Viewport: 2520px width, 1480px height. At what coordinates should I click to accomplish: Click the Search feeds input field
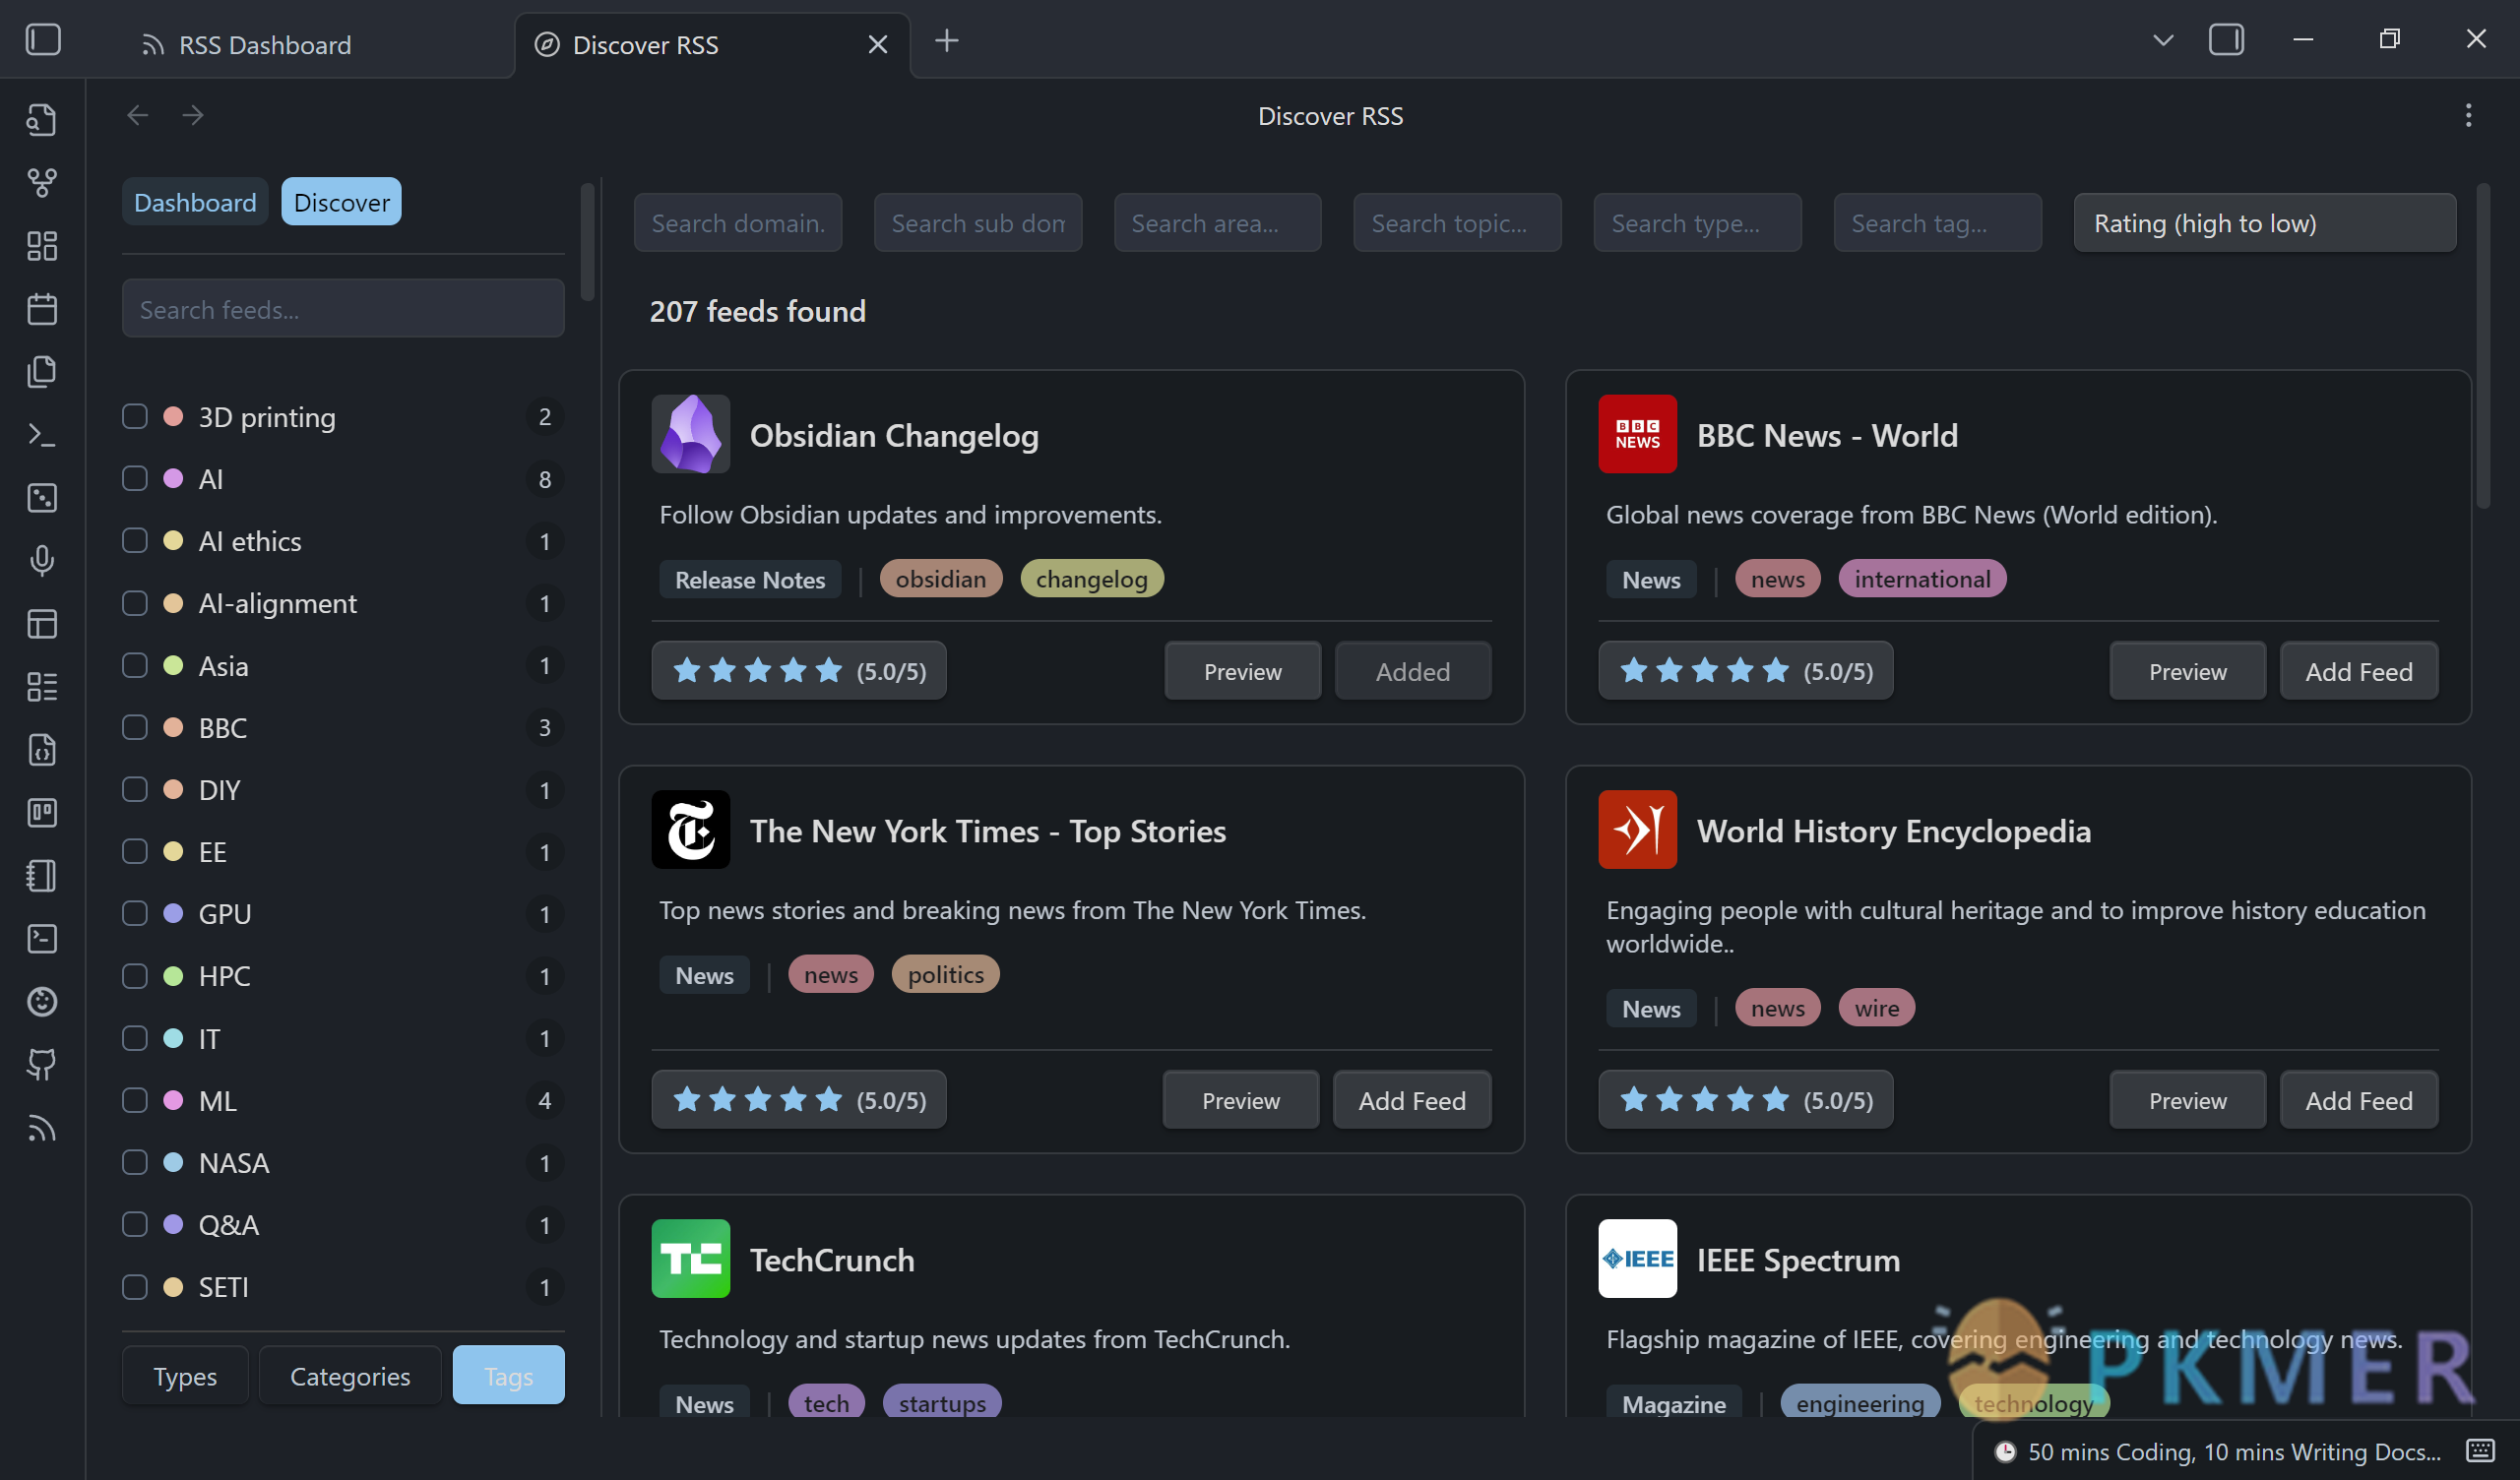[343, 308]
